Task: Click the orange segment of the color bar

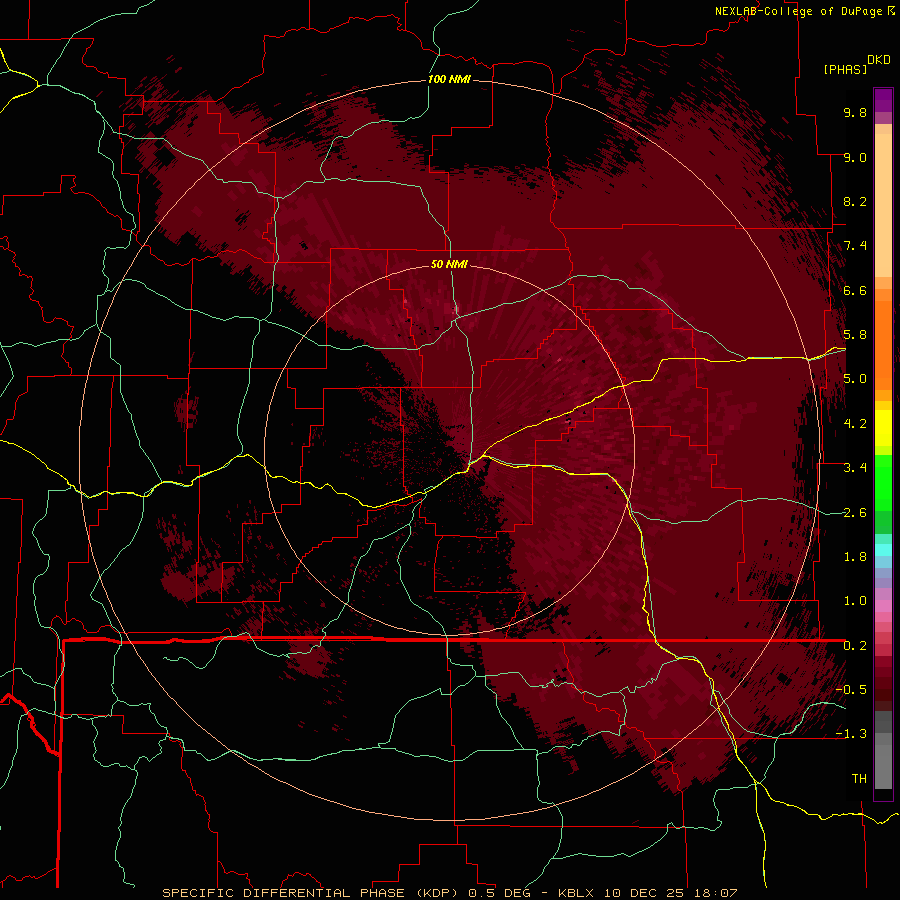Action: point(883,346)
